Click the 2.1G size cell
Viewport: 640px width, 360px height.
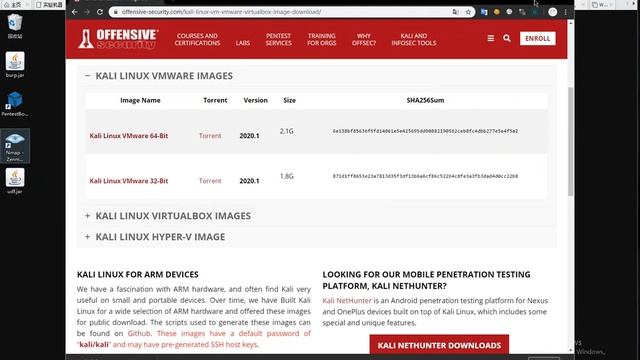pyautogui.click(x=287, y=131)
